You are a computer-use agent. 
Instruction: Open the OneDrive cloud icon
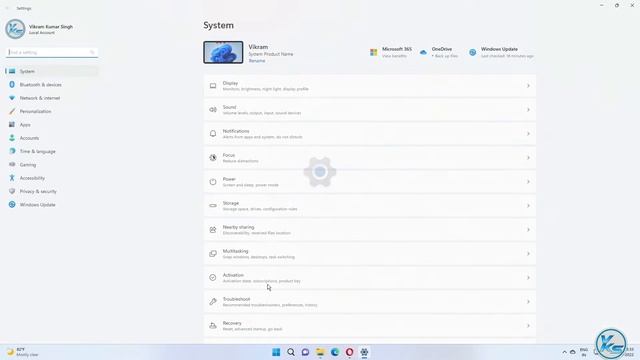coord(423,52)
